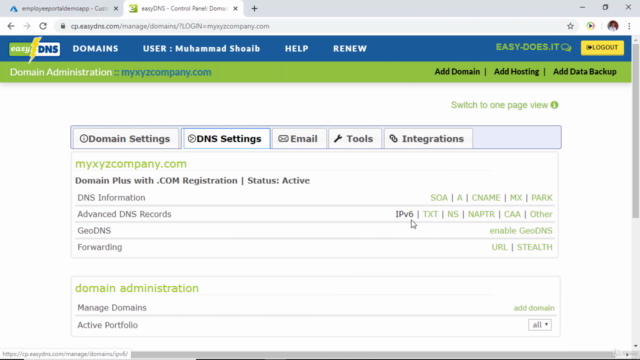Click Add Data Backup link
This screenshot has height=360, width=640.
584,72
